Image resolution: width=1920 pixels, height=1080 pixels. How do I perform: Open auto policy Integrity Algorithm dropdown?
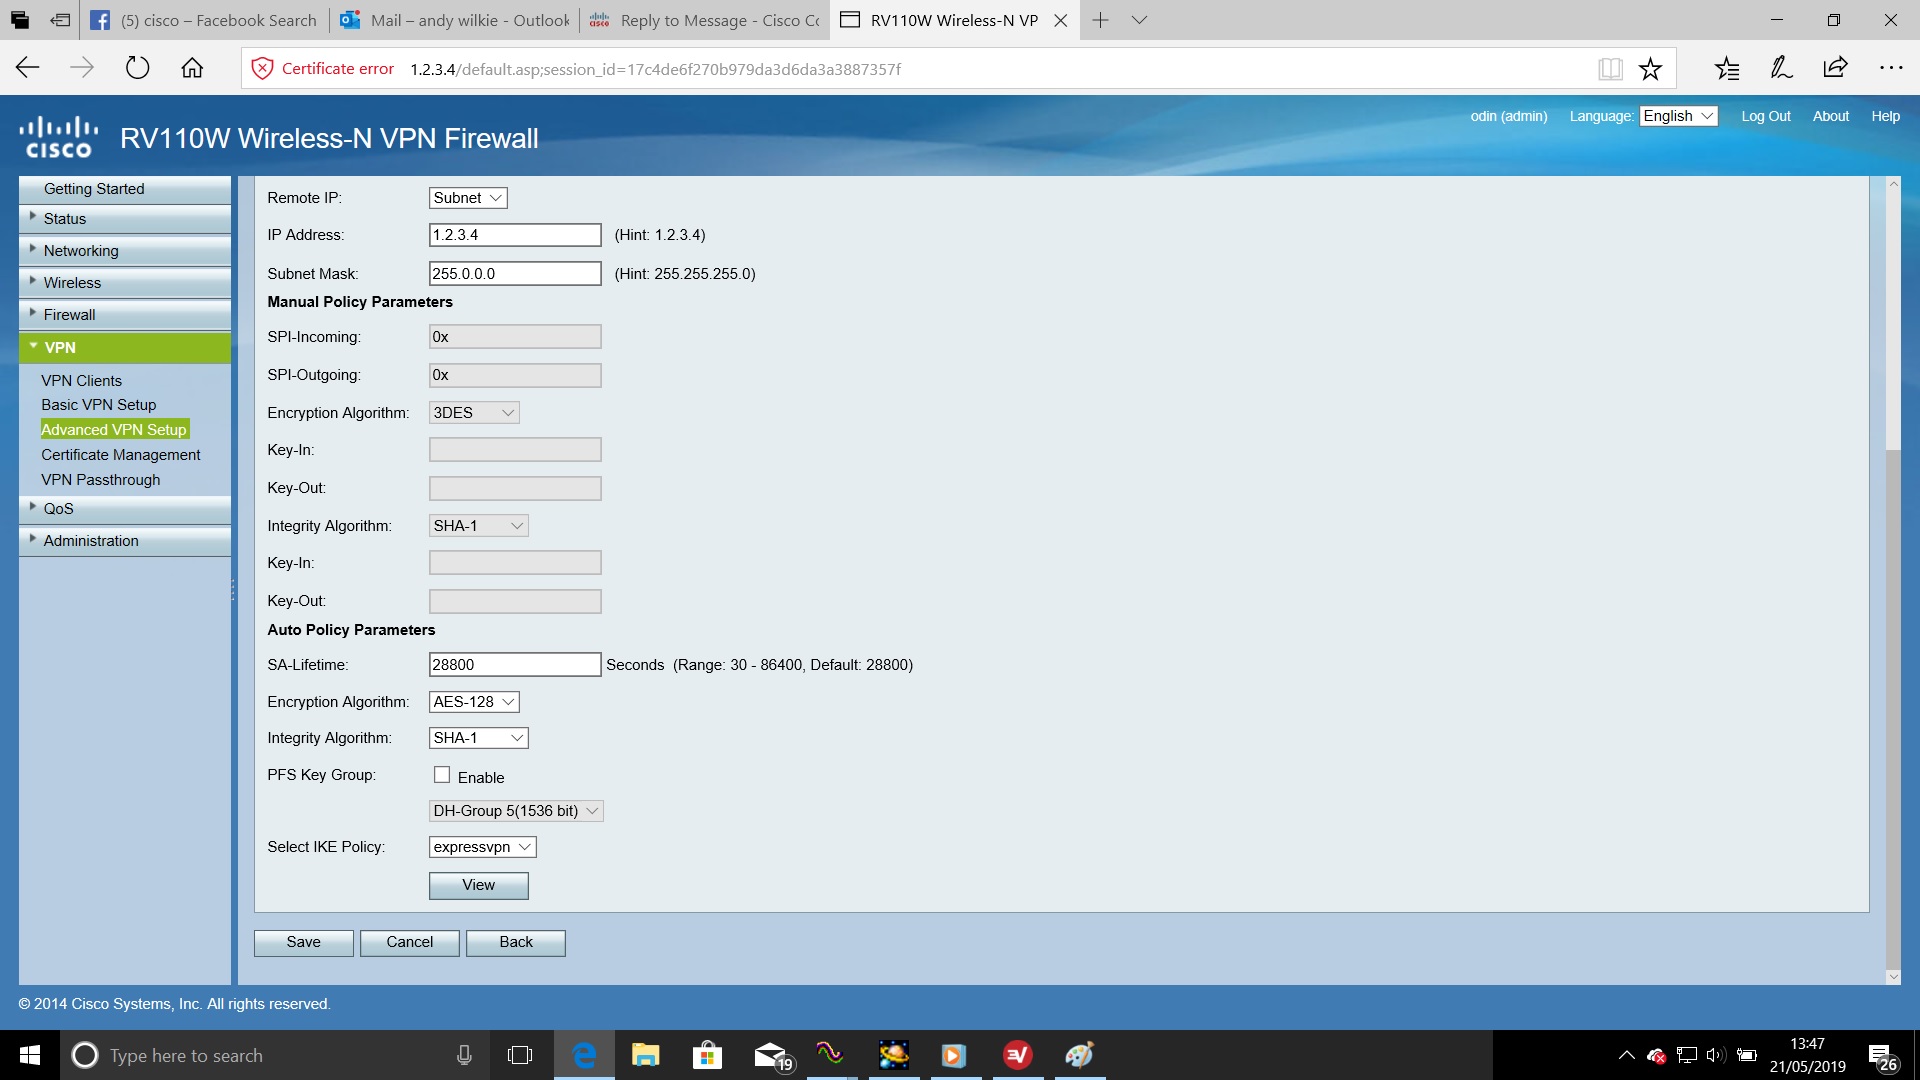(x=478, y=738)
